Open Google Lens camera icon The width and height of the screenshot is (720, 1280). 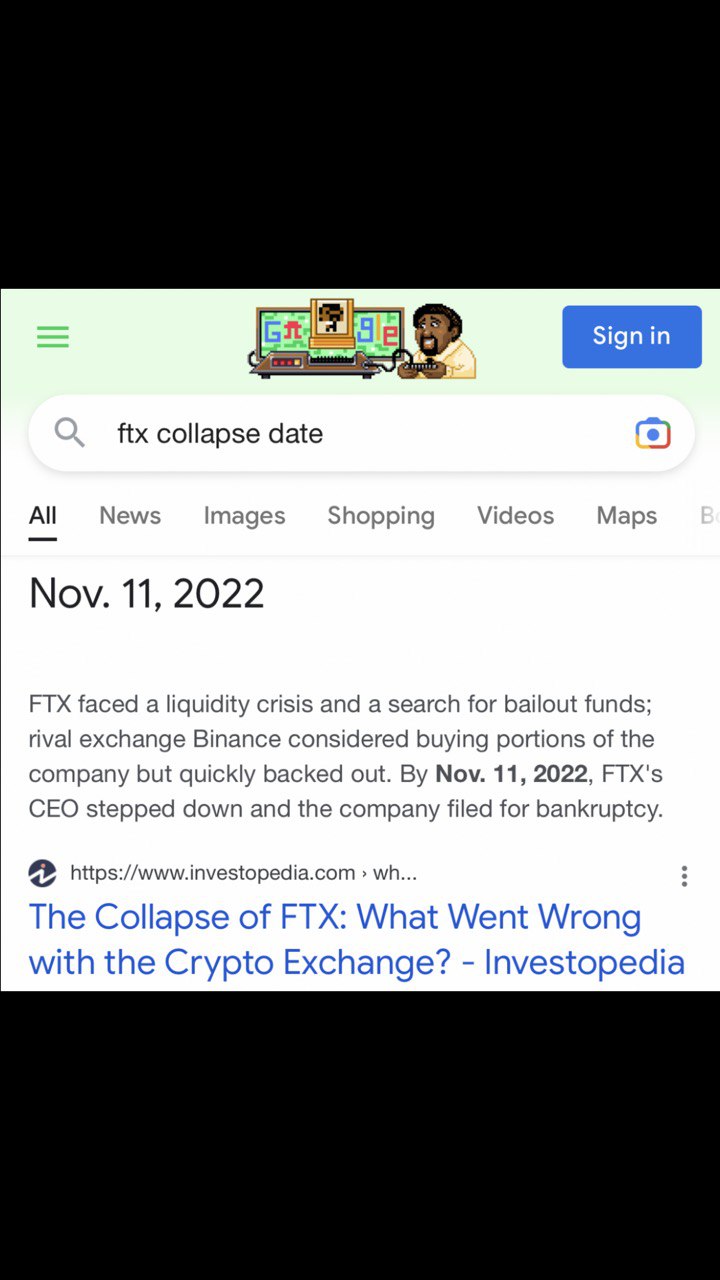click(x=652, y=433)
